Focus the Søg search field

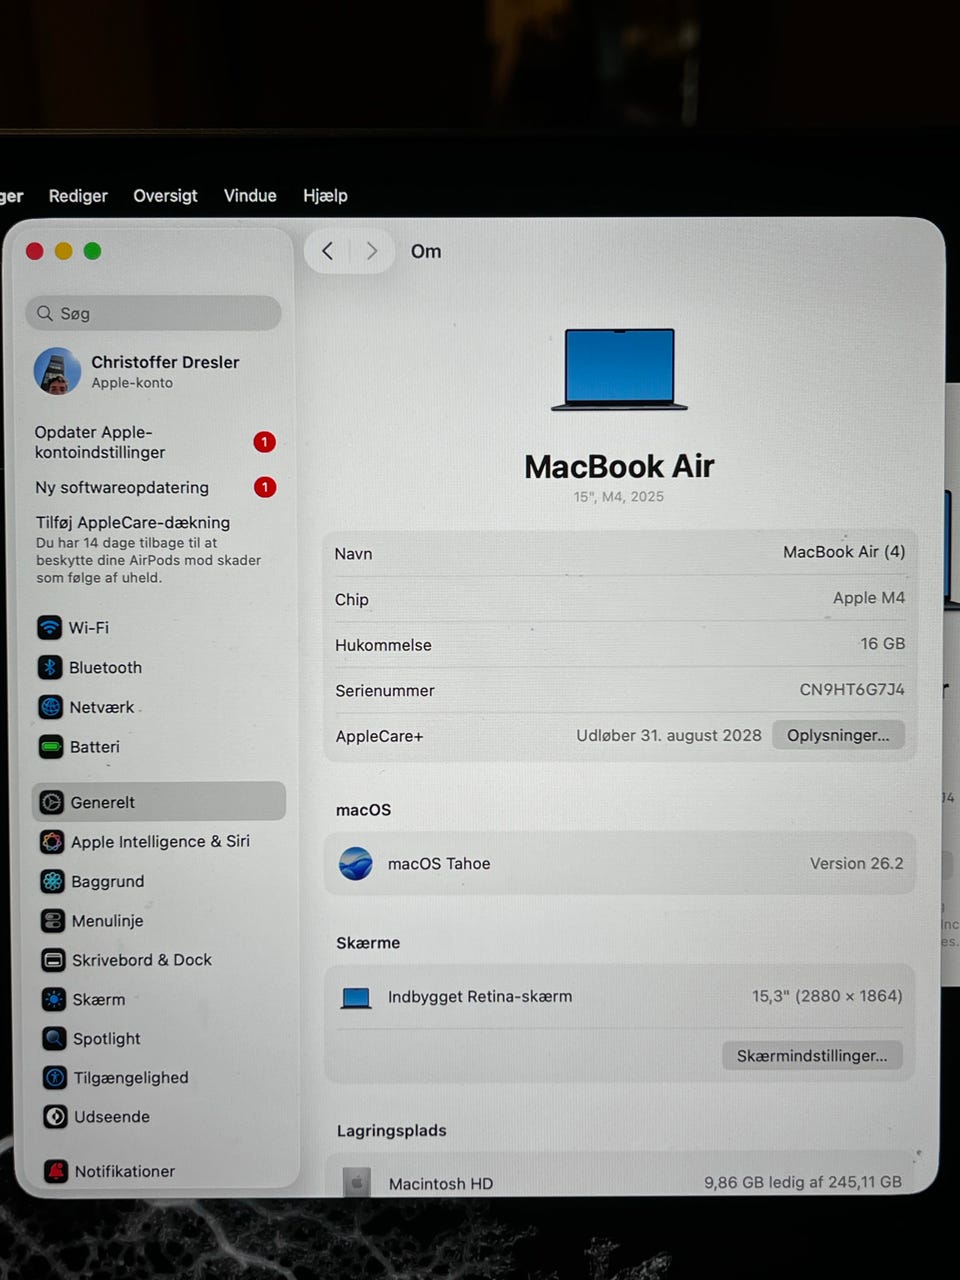[x=153, y=313]
